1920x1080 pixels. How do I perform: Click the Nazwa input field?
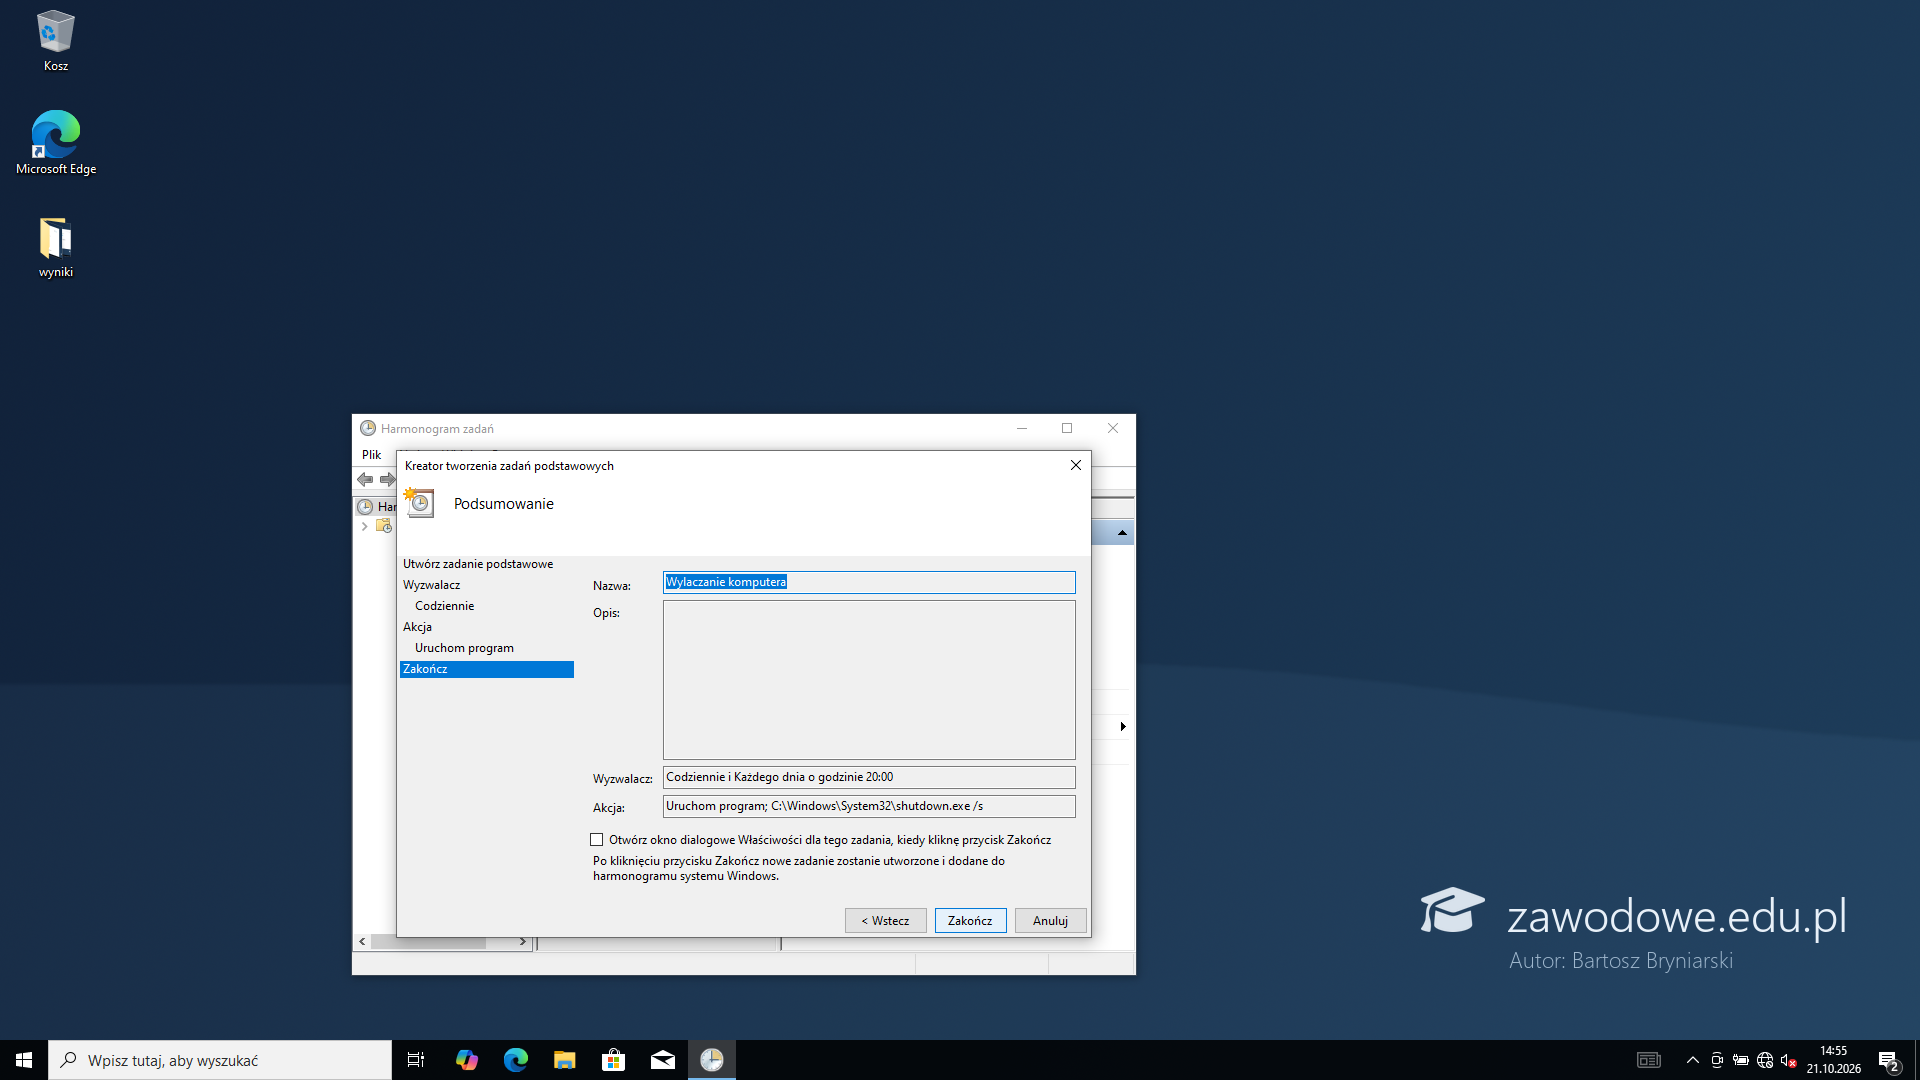pyautogui.click(x=869, y=582)
